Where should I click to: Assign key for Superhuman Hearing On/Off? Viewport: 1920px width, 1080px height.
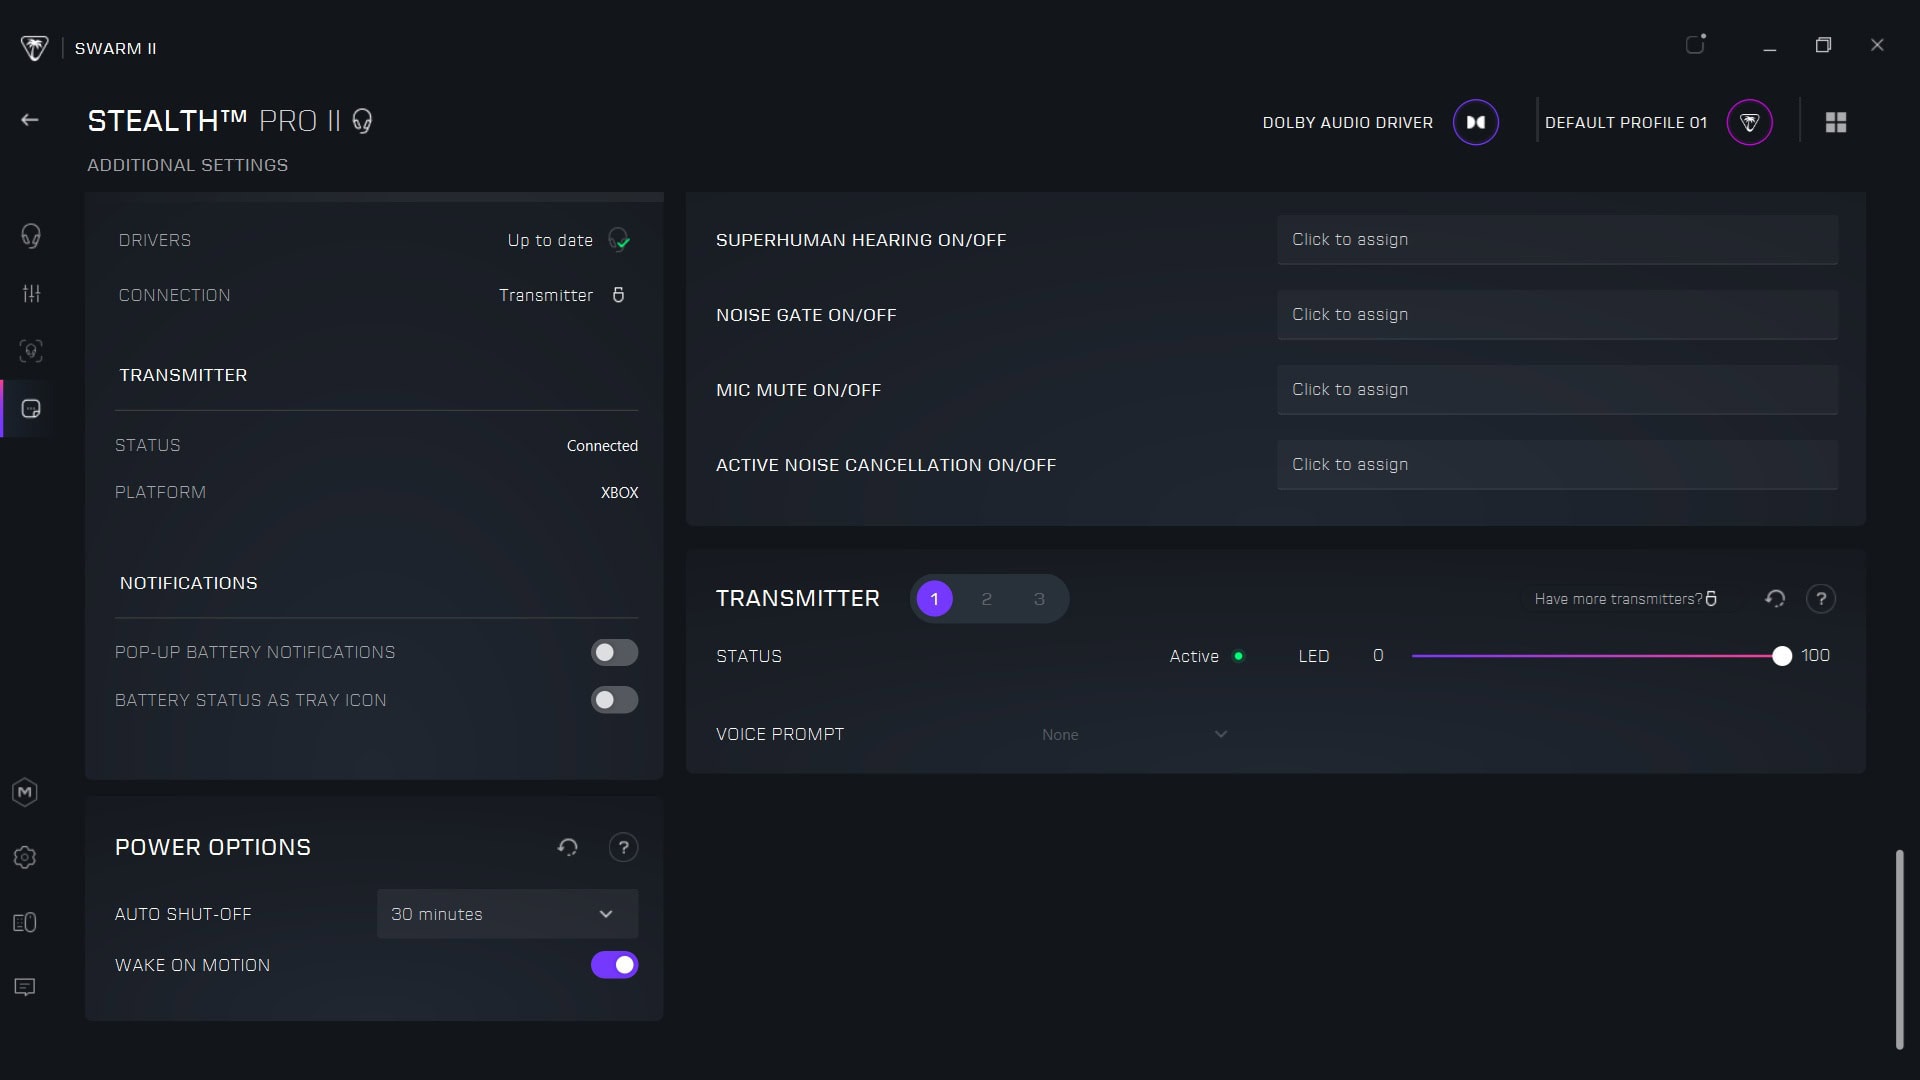pyautogui.click(x=1557, y=240)
